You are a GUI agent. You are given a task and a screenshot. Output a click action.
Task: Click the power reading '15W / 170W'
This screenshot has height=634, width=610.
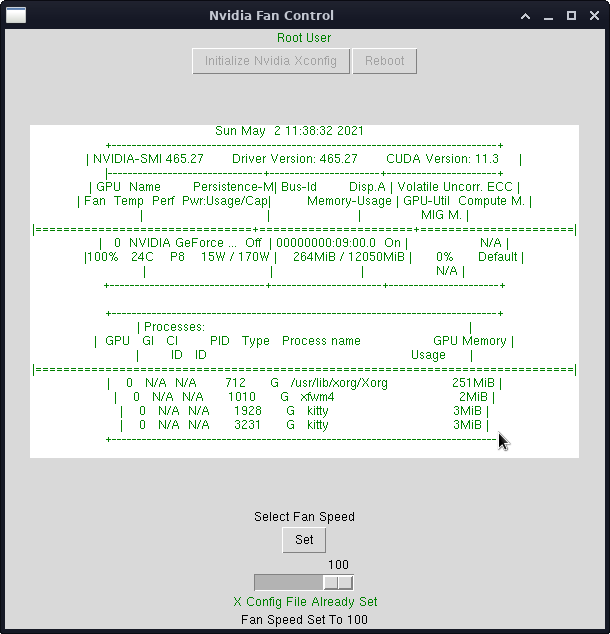click(x=235, y=257)
